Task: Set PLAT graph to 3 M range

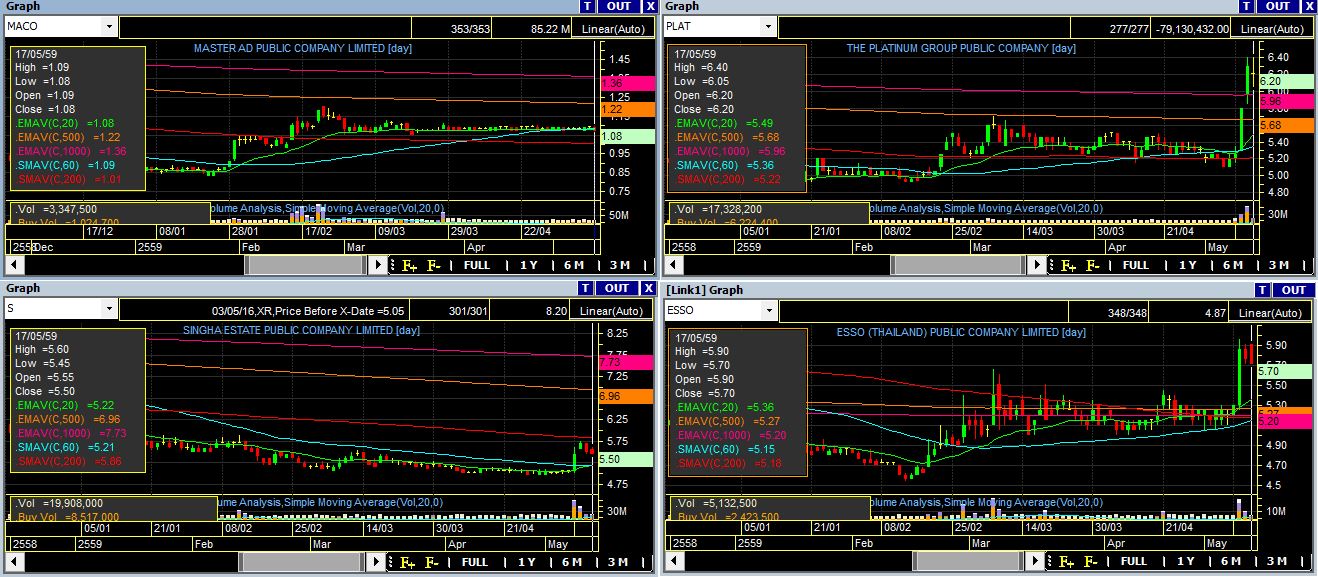Action: tap(1279, 265)
